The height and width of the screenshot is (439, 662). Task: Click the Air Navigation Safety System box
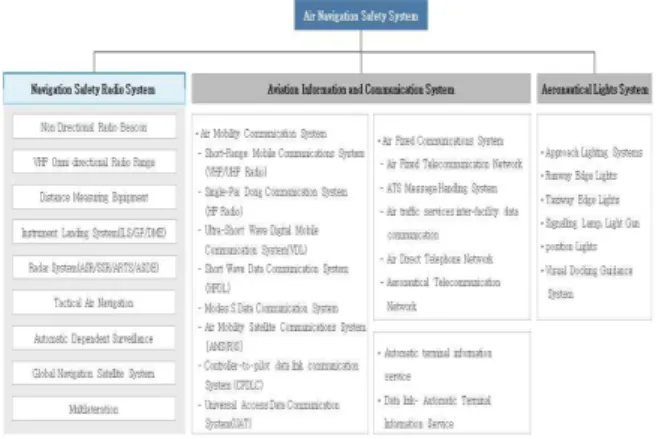361,16
